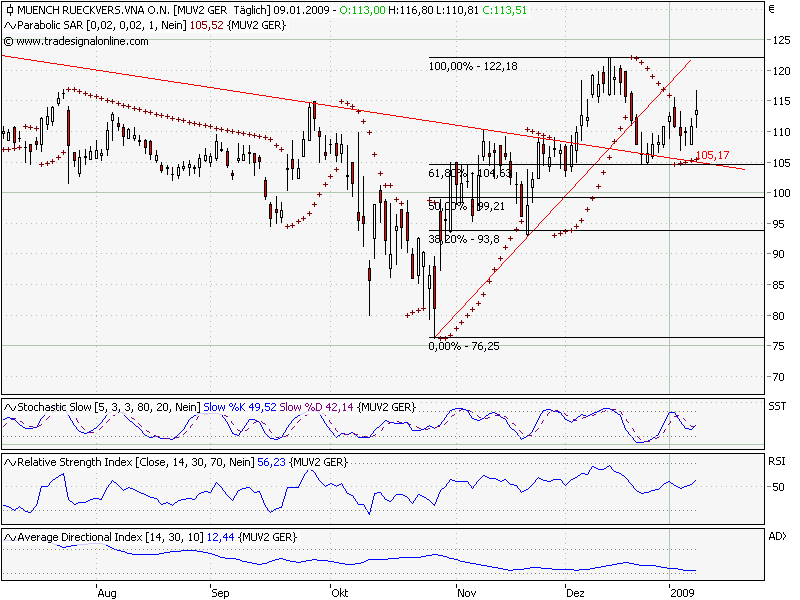Click the Fibonacci label 38,20% - 93,8
This screenshot has height=600, width=800.
[x=464, y=239]
